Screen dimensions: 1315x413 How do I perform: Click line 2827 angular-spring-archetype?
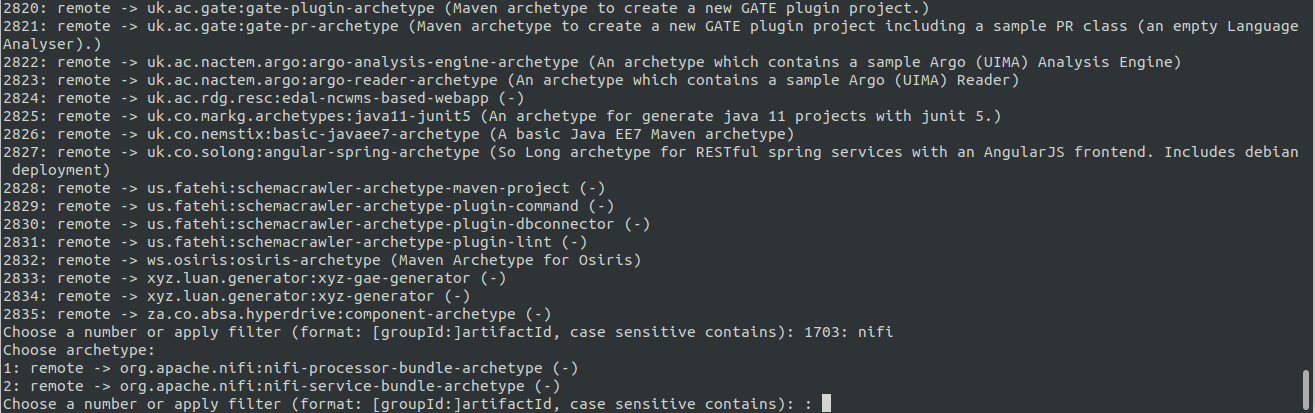[x=652, y=152]
